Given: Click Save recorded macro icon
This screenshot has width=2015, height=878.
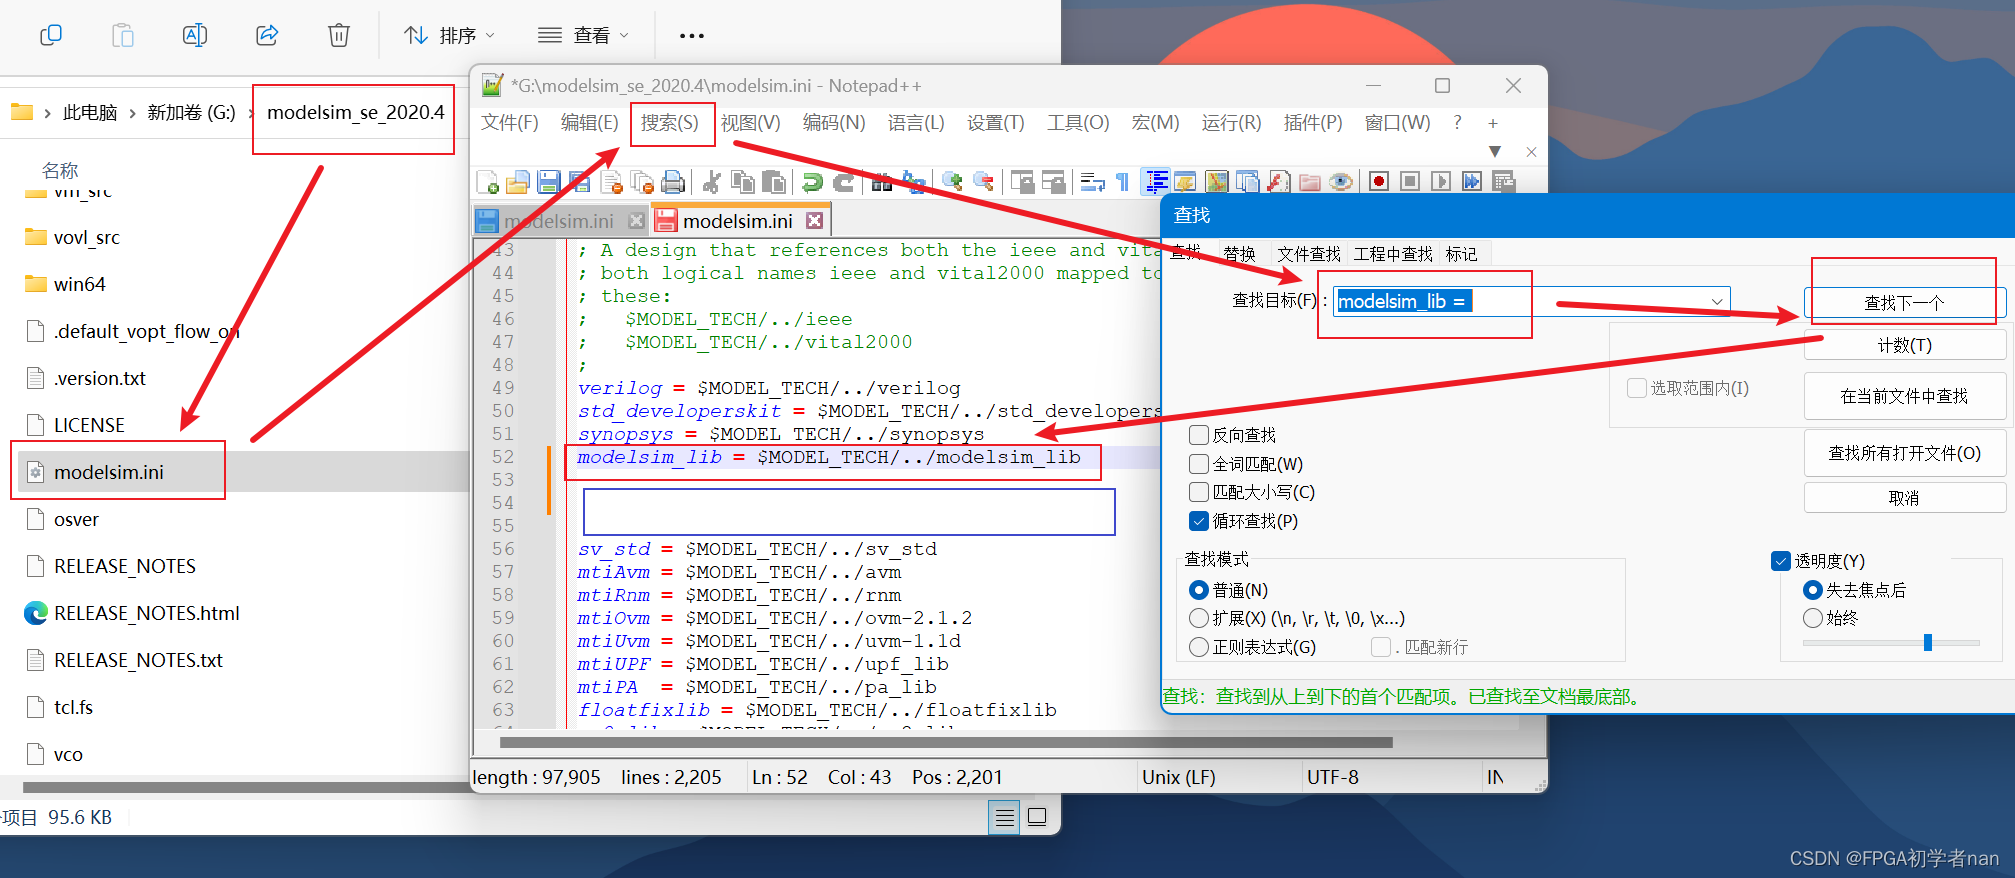Looking at the screenshot, I should [1503, 182].
